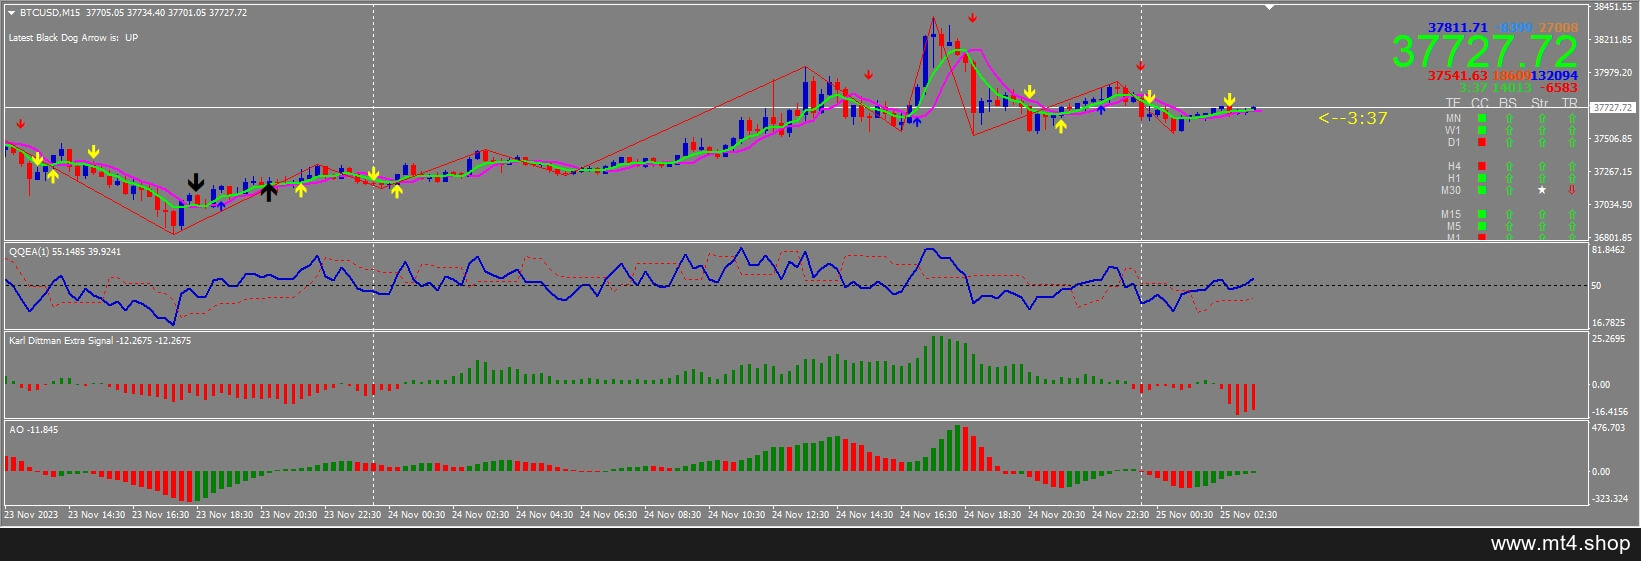Click the 37267.15 price axis label
Image resolution: width=1641 pixels, height=561 pixels.
(1614, 172)
